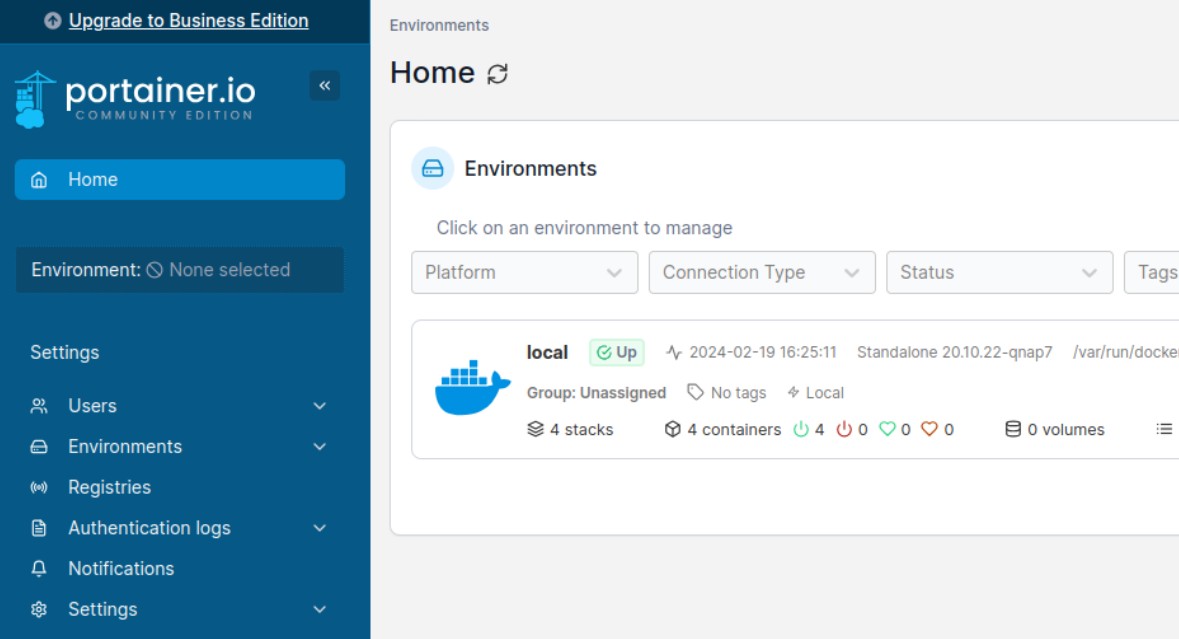Image resolution: width=1179 pixels, height=639 pixels.
Task: Click the Notifications bell icon
Action: point(38,568)
